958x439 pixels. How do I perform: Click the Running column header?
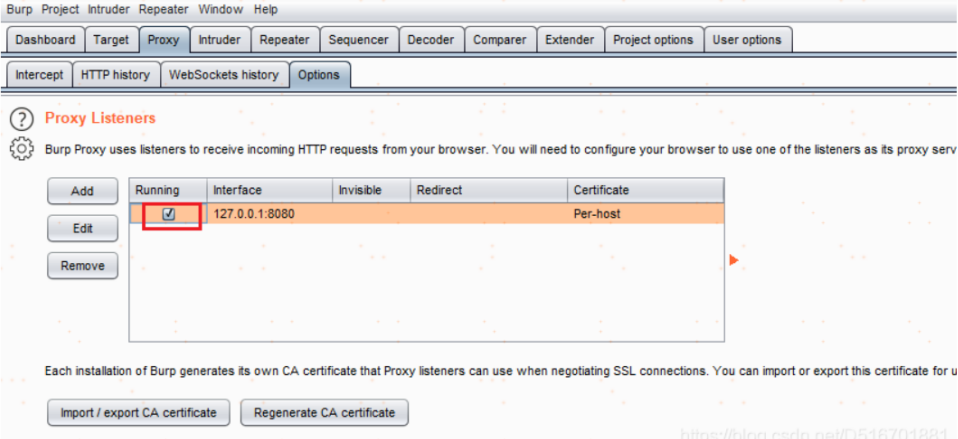click(x=168, y=190)
